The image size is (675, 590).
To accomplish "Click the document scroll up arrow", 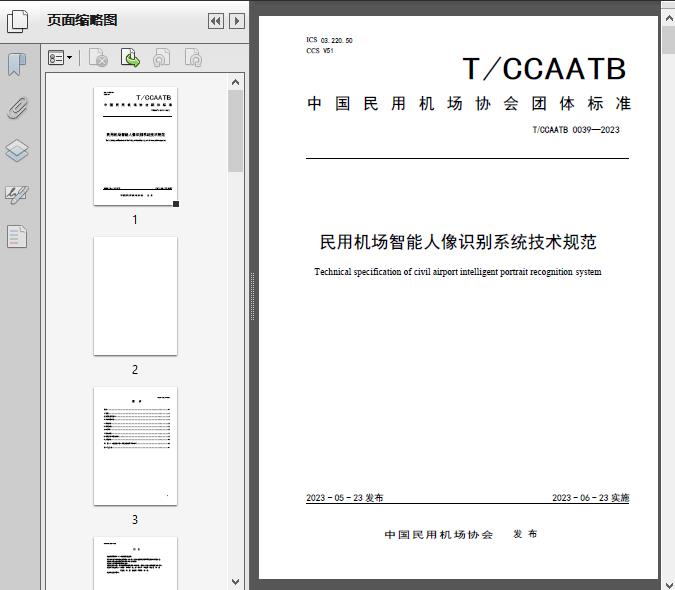I will pos(669,18).
